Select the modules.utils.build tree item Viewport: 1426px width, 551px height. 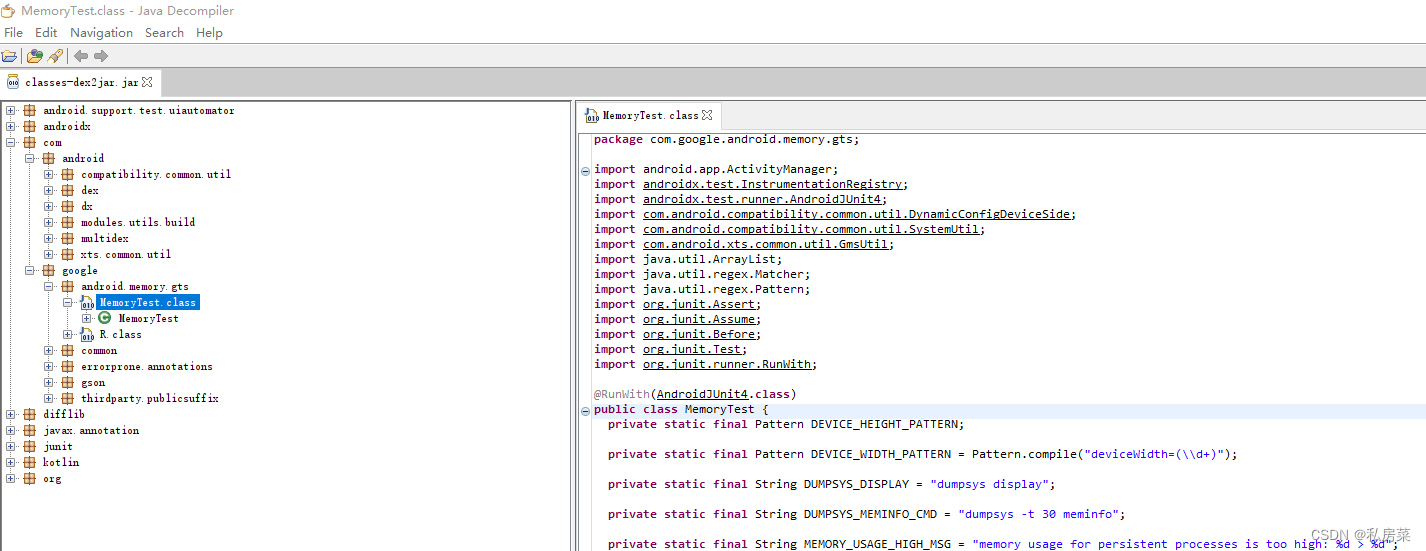[138, 222]
